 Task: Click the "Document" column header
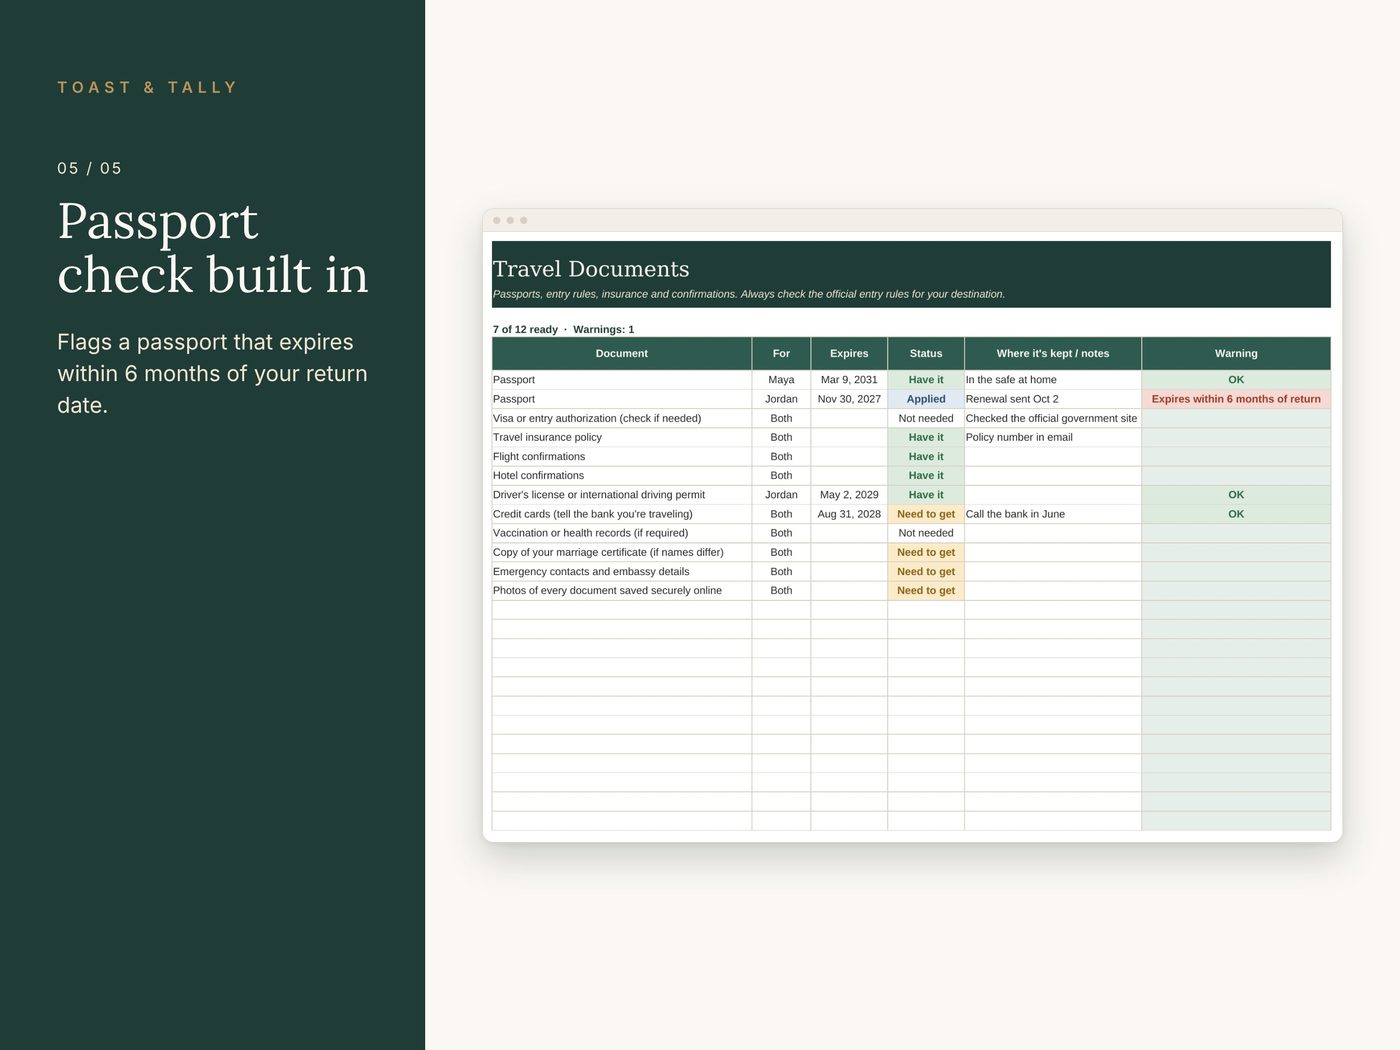(621, 353)
